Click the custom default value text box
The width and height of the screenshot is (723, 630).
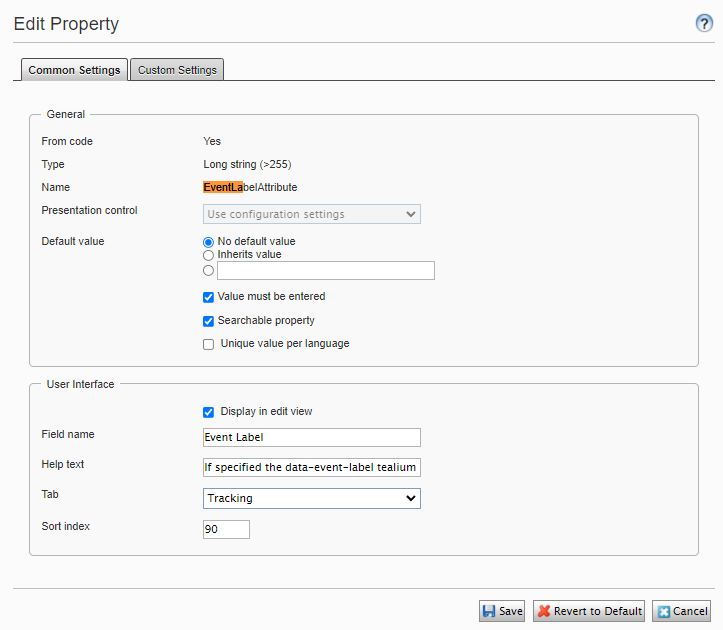(x=326, y=270)
